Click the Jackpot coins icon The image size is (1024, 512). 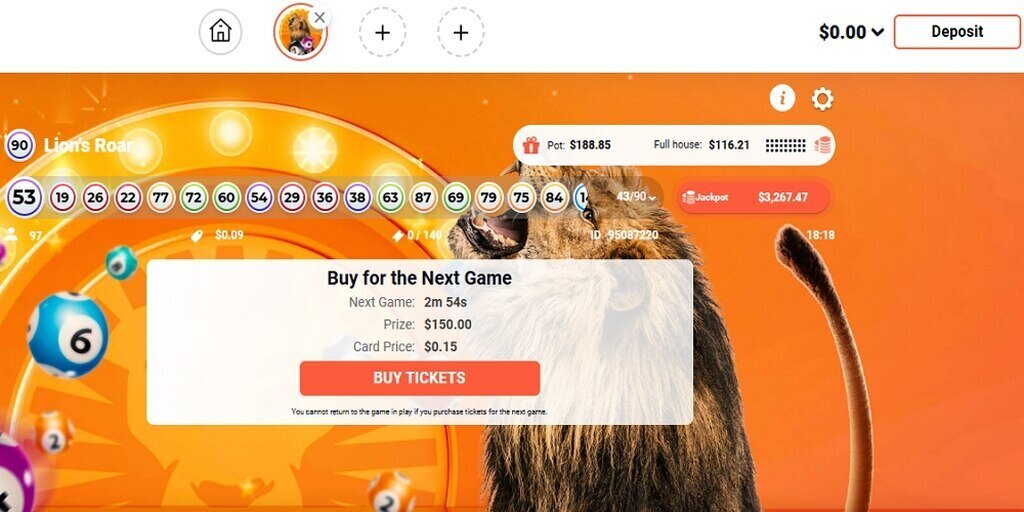[688, 197]
